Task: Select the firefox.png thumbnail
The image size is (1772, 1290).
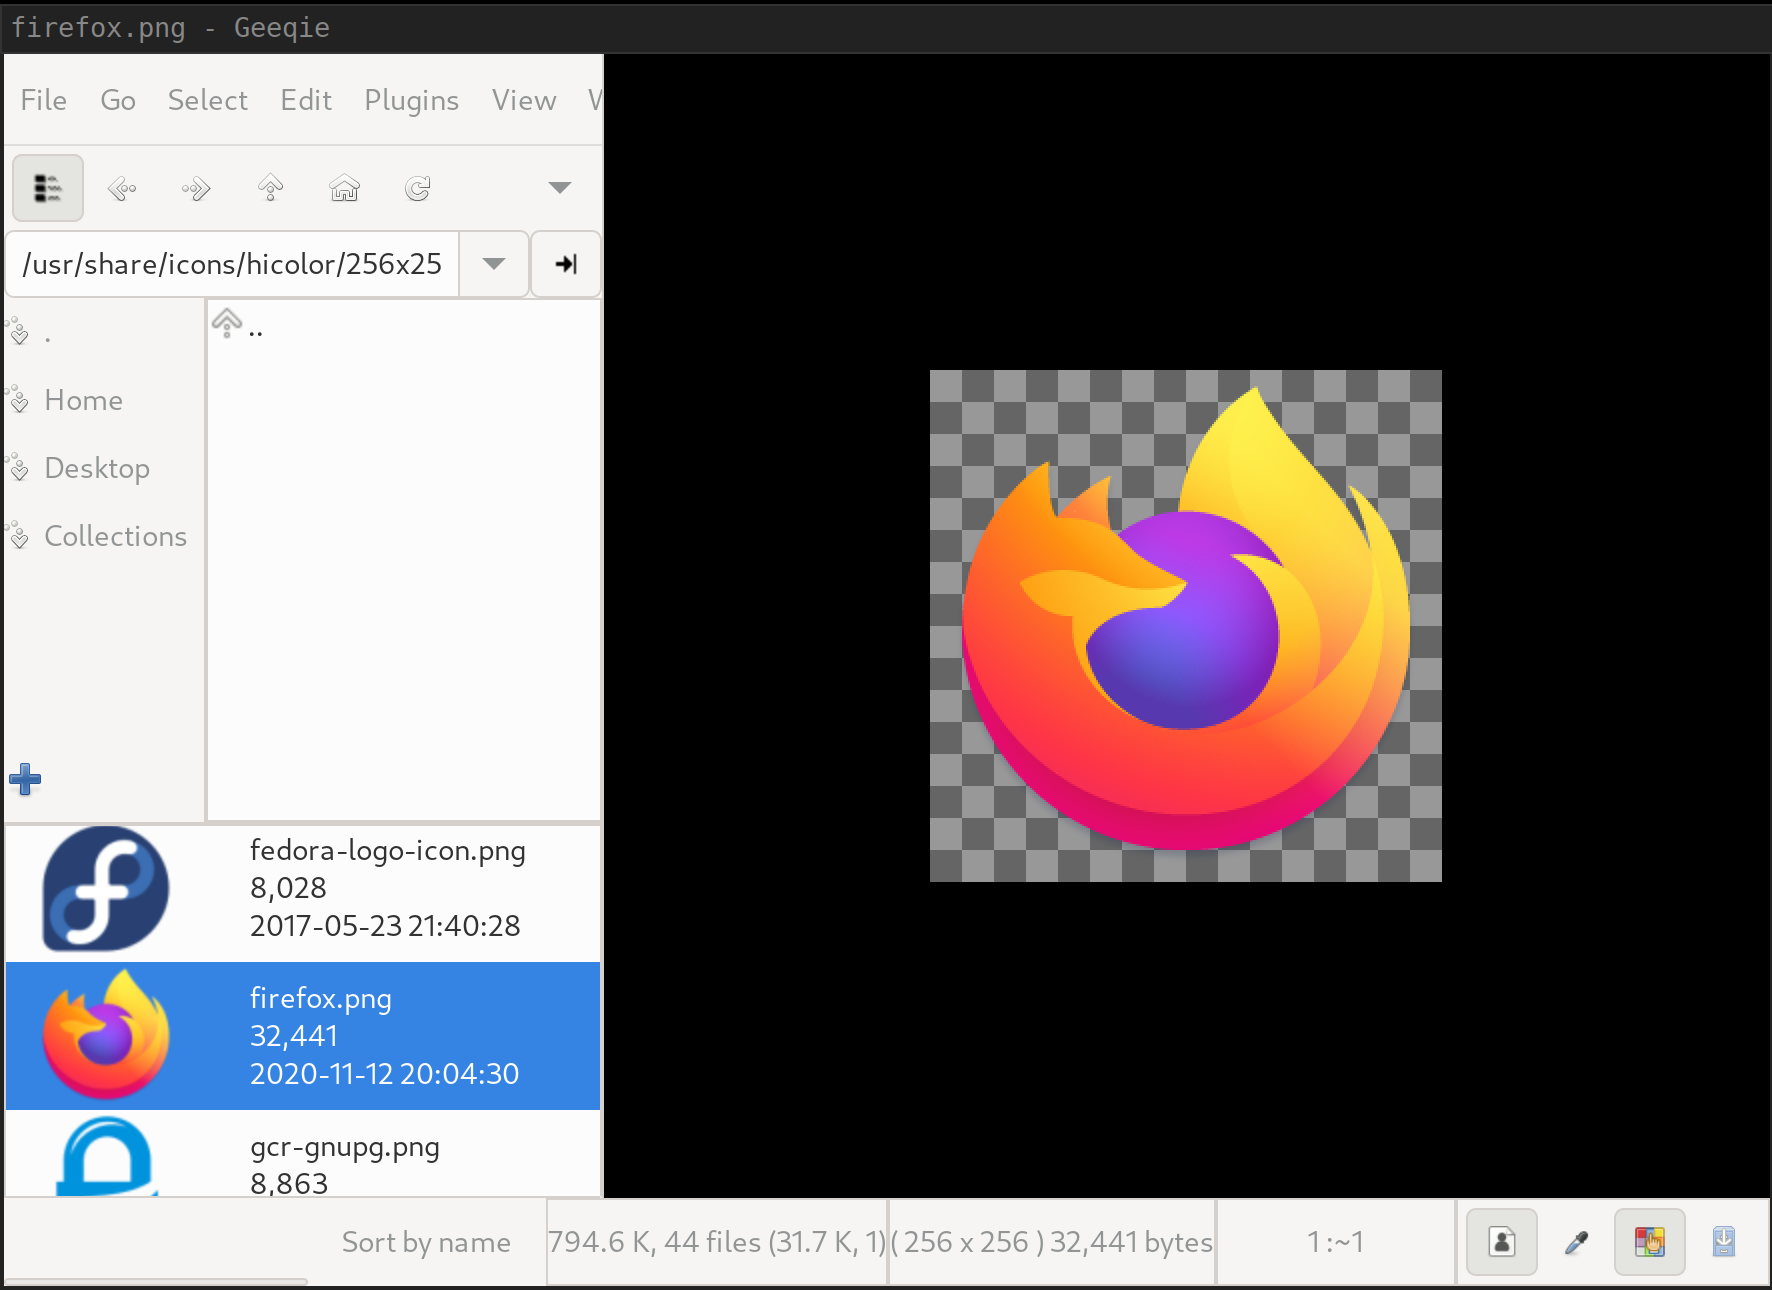Action: 106,1034
